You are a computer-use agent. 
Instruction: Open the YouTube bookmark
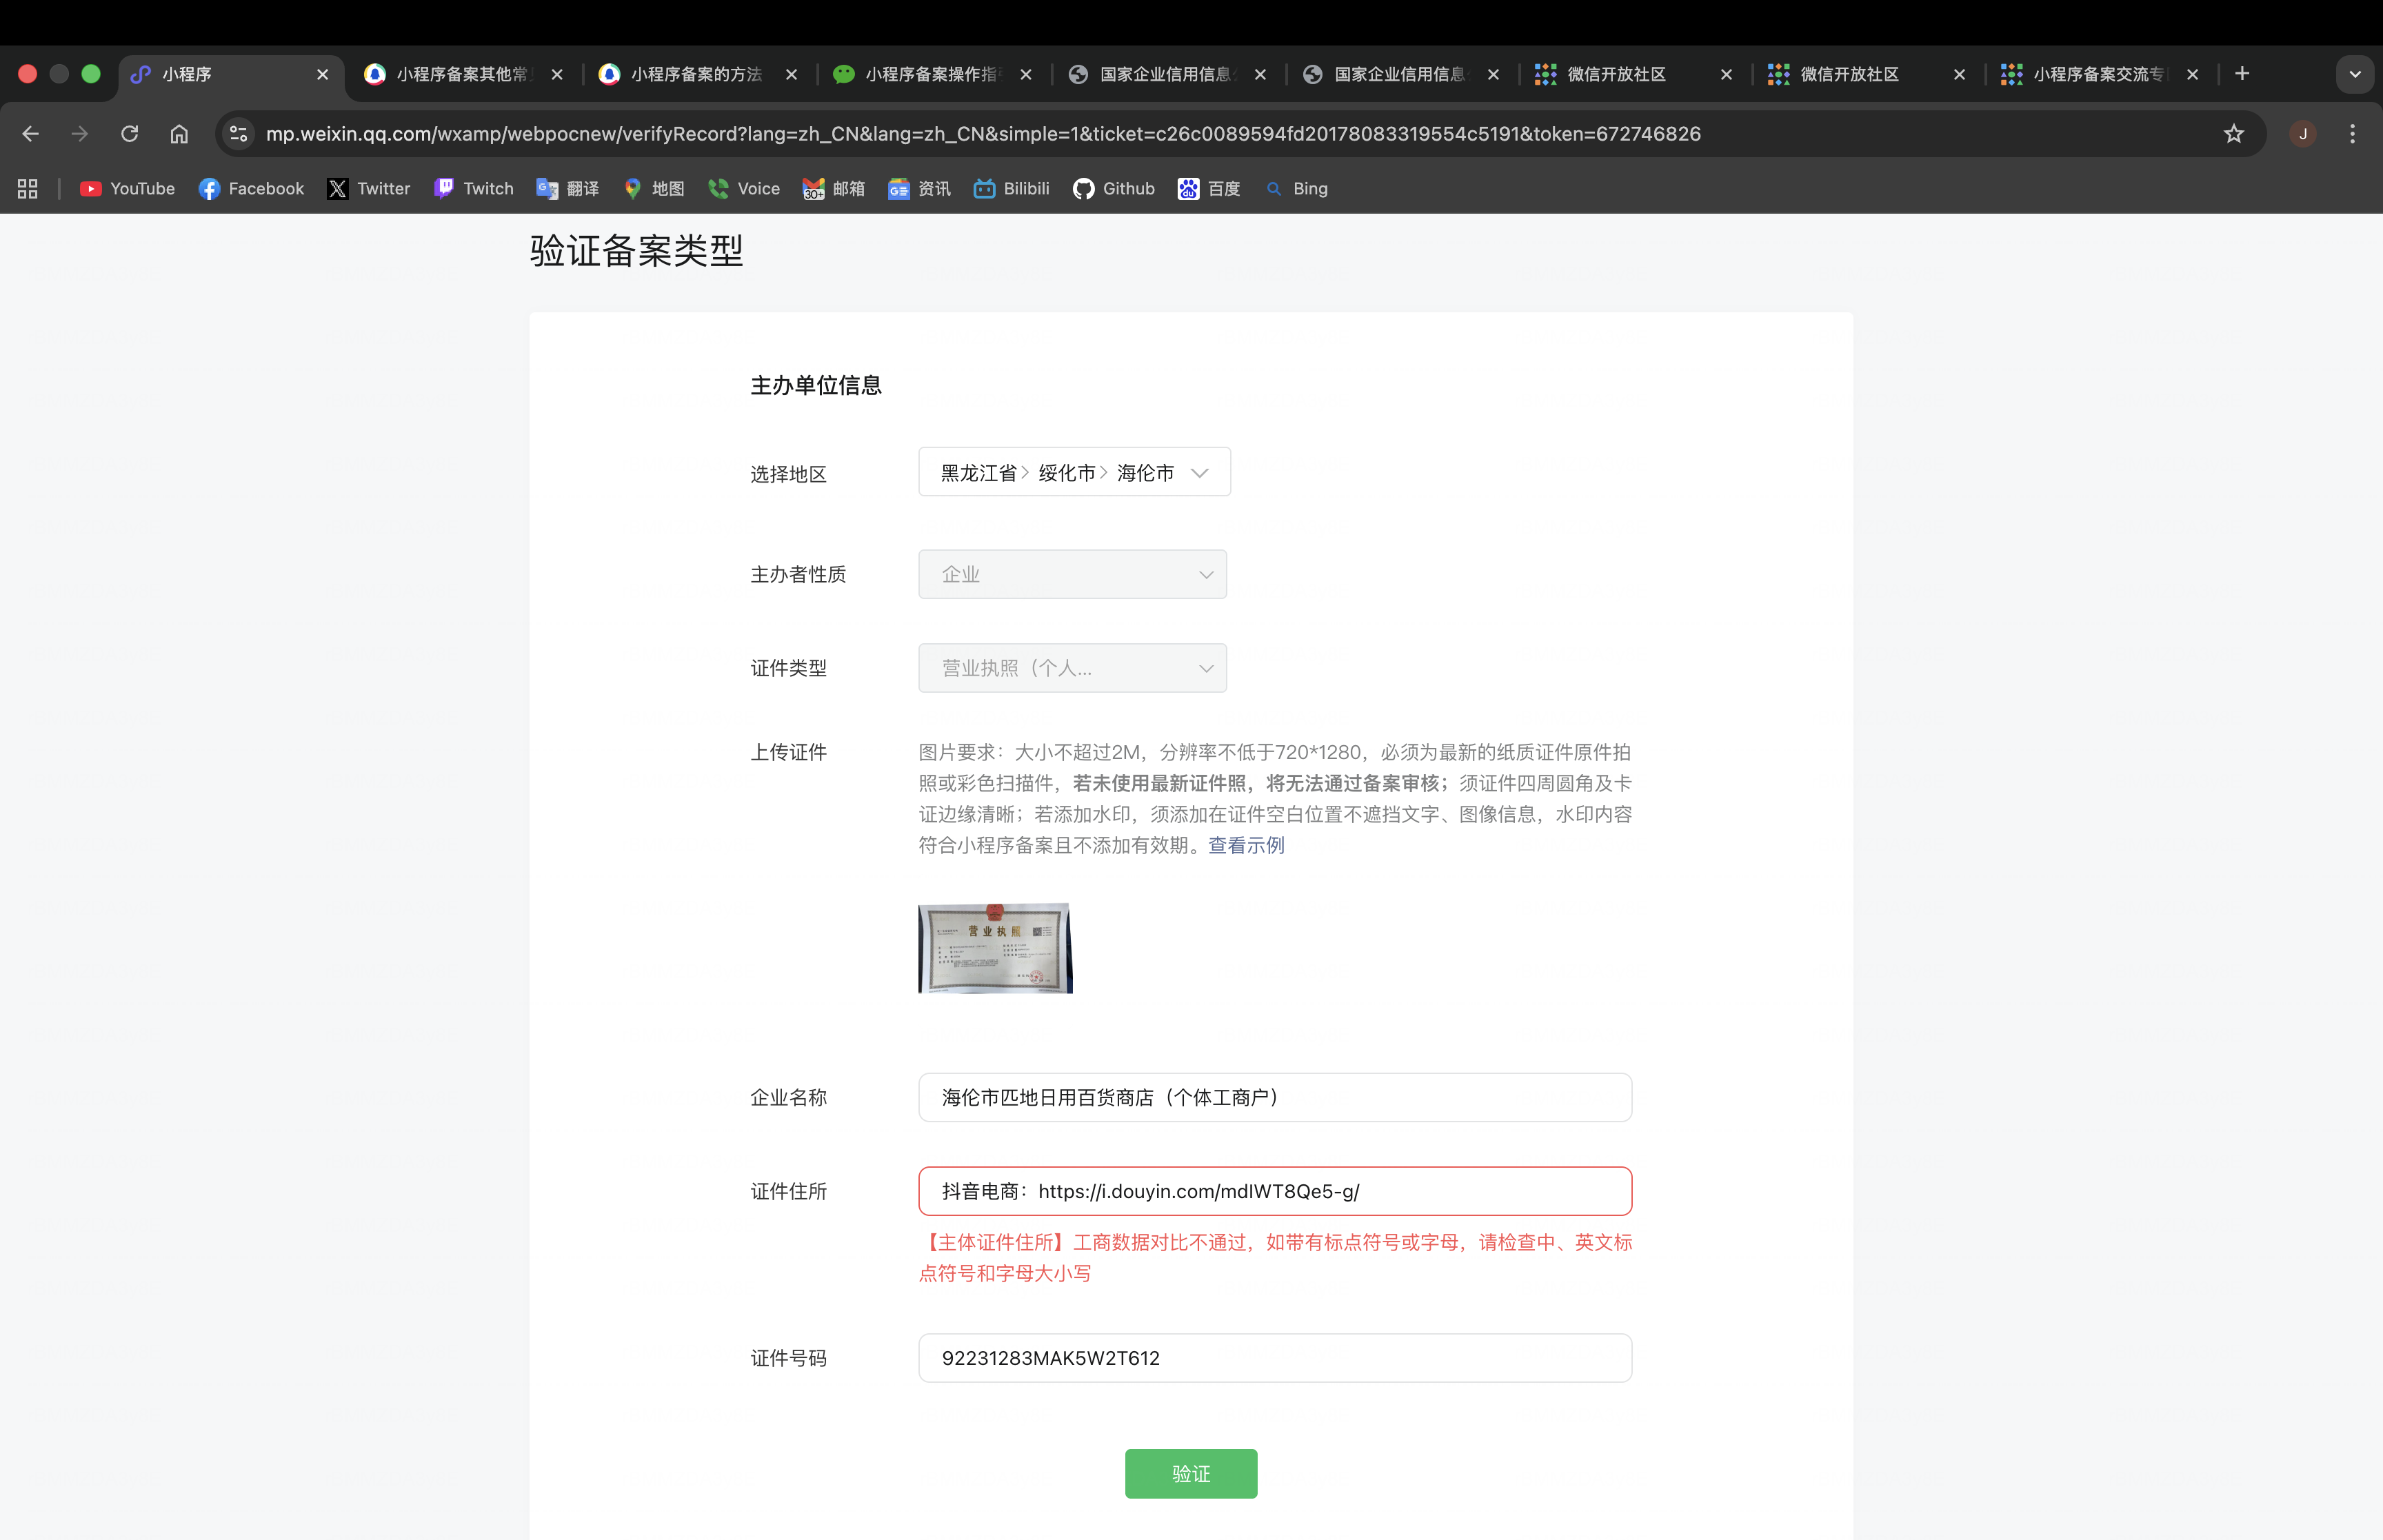(x=128, y=189)
